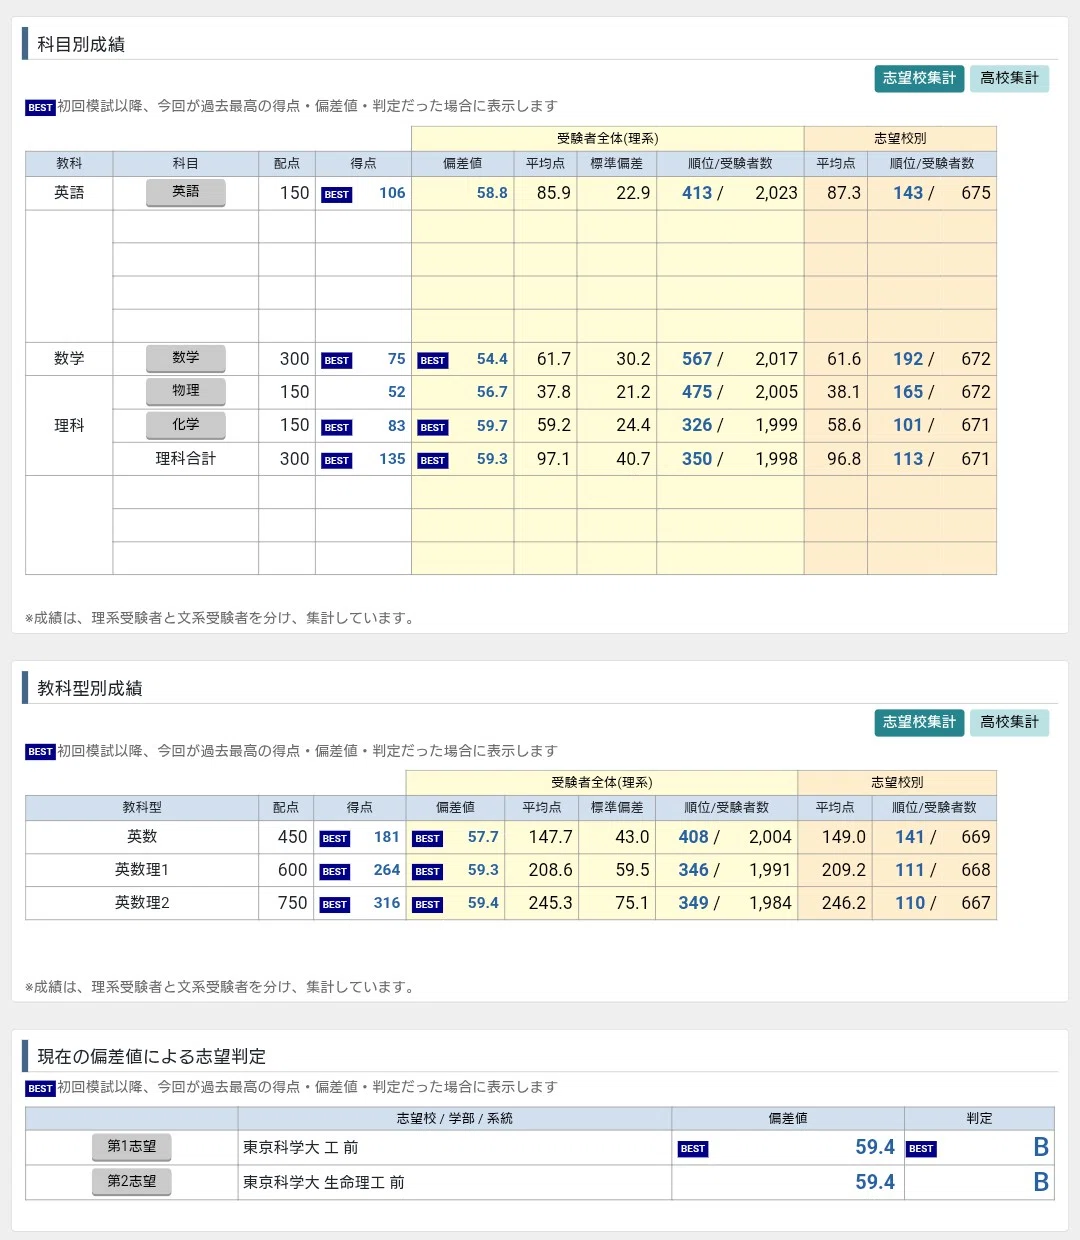Click BEST badge beside 第1志望 judgment
Screen dimensions: 1080x1240
[921, 1149]
